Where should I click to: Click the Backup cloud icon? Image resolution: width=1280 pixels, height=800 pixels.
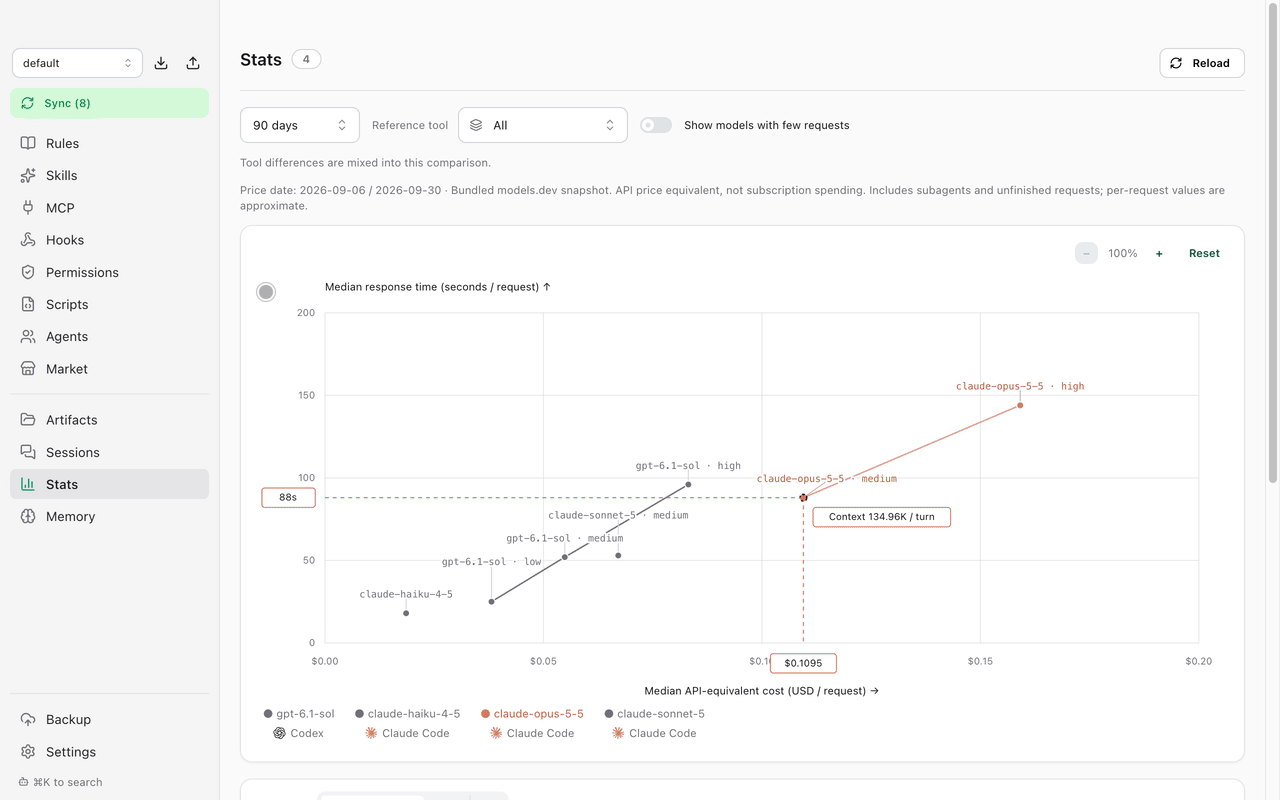pos(28,719)
